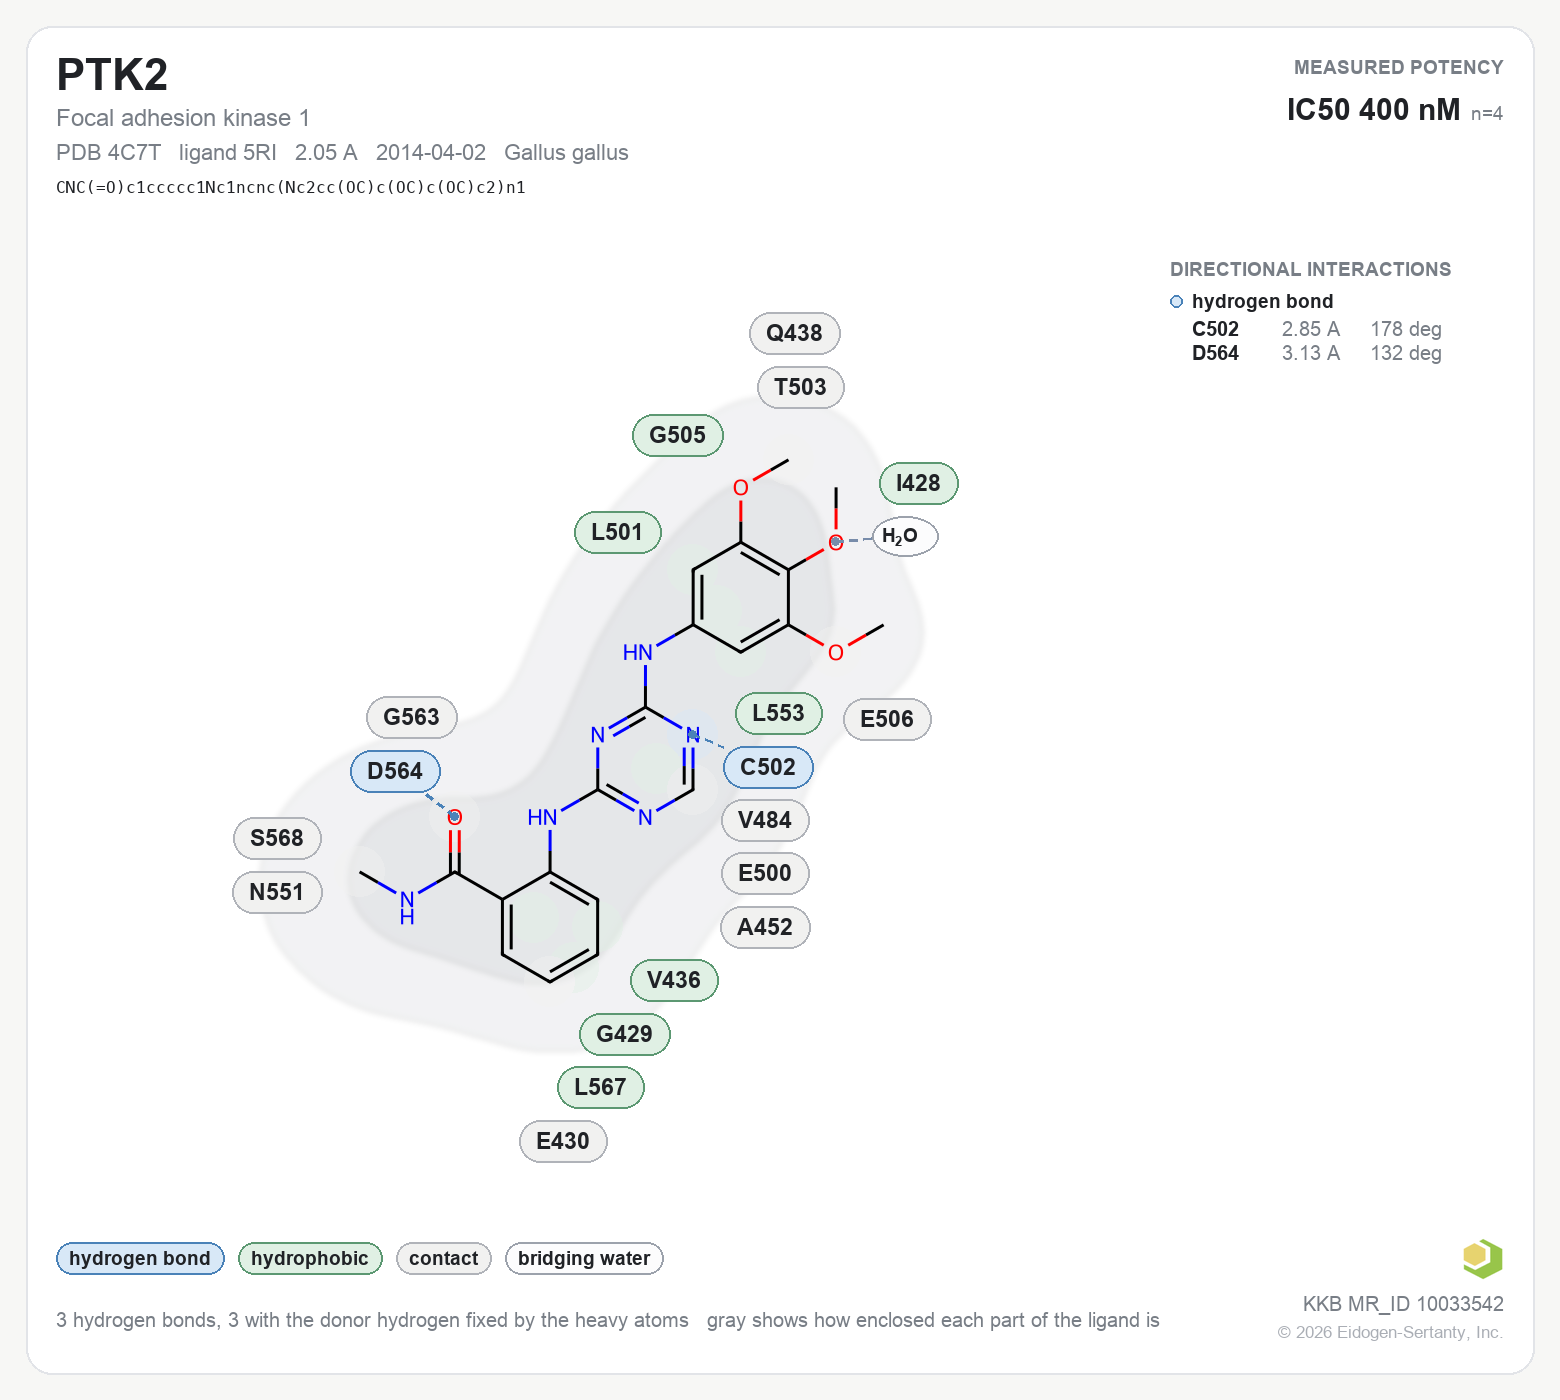1560x1400 pixels.
Task: Click contact residue G563
Action: [412, 717]
